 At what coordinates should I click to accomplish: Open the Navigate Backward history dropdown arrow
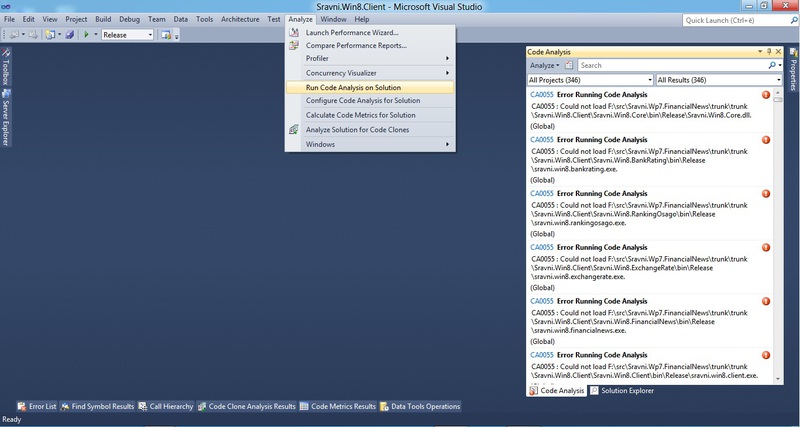[x=23, y=34]
